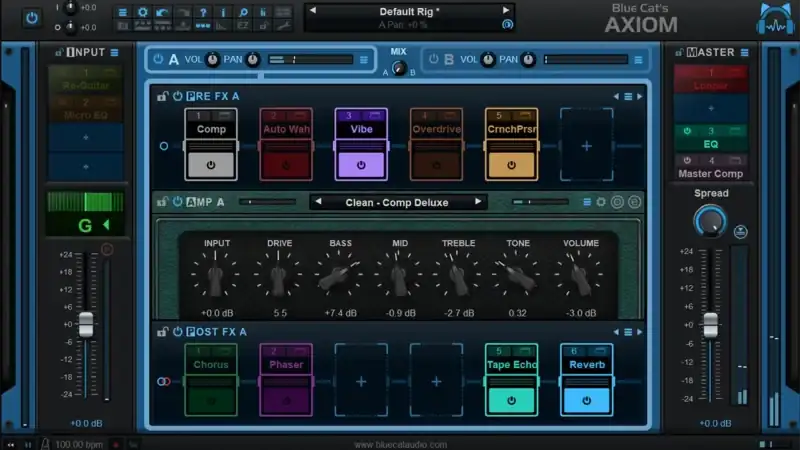
Task: Select the Master Comp slot
Action: click(711, 167)
